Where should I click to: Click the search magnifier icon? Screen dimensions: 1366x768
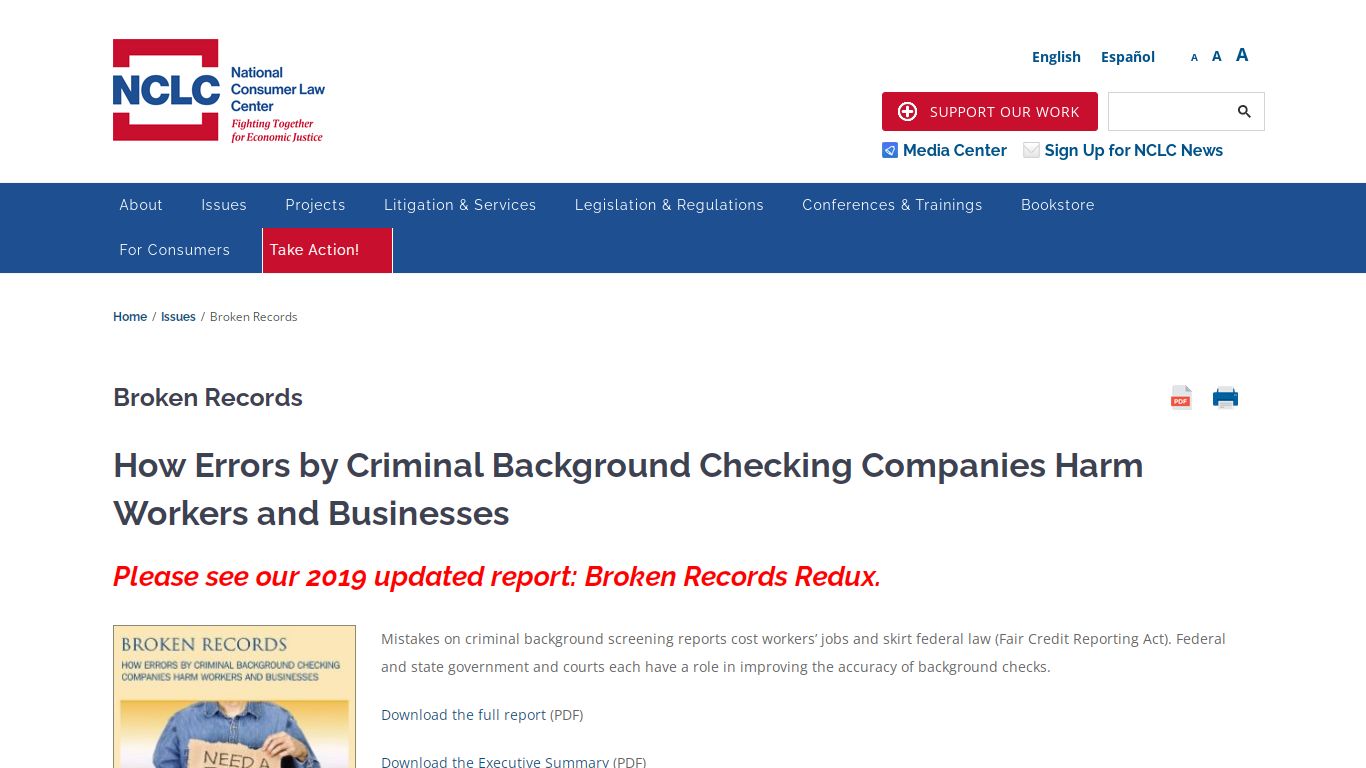1244,111
